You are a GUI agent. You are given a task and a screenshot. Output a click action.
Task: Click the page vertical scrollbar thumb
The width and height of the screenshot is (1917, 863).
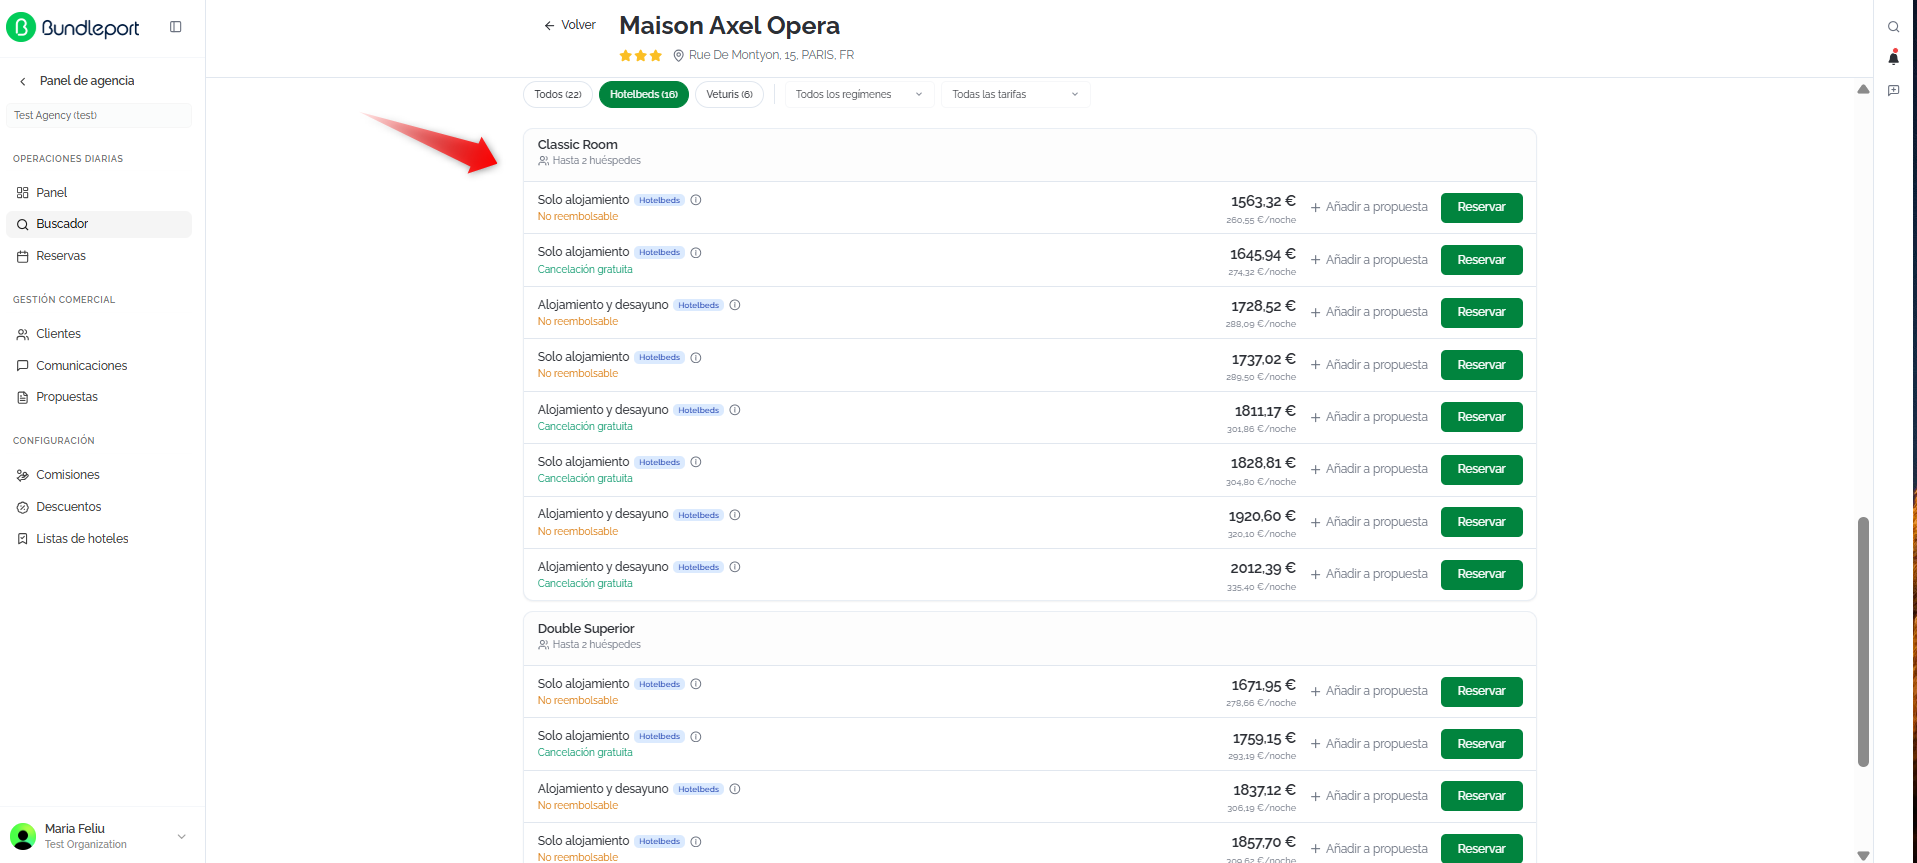tap(1863, 641)
